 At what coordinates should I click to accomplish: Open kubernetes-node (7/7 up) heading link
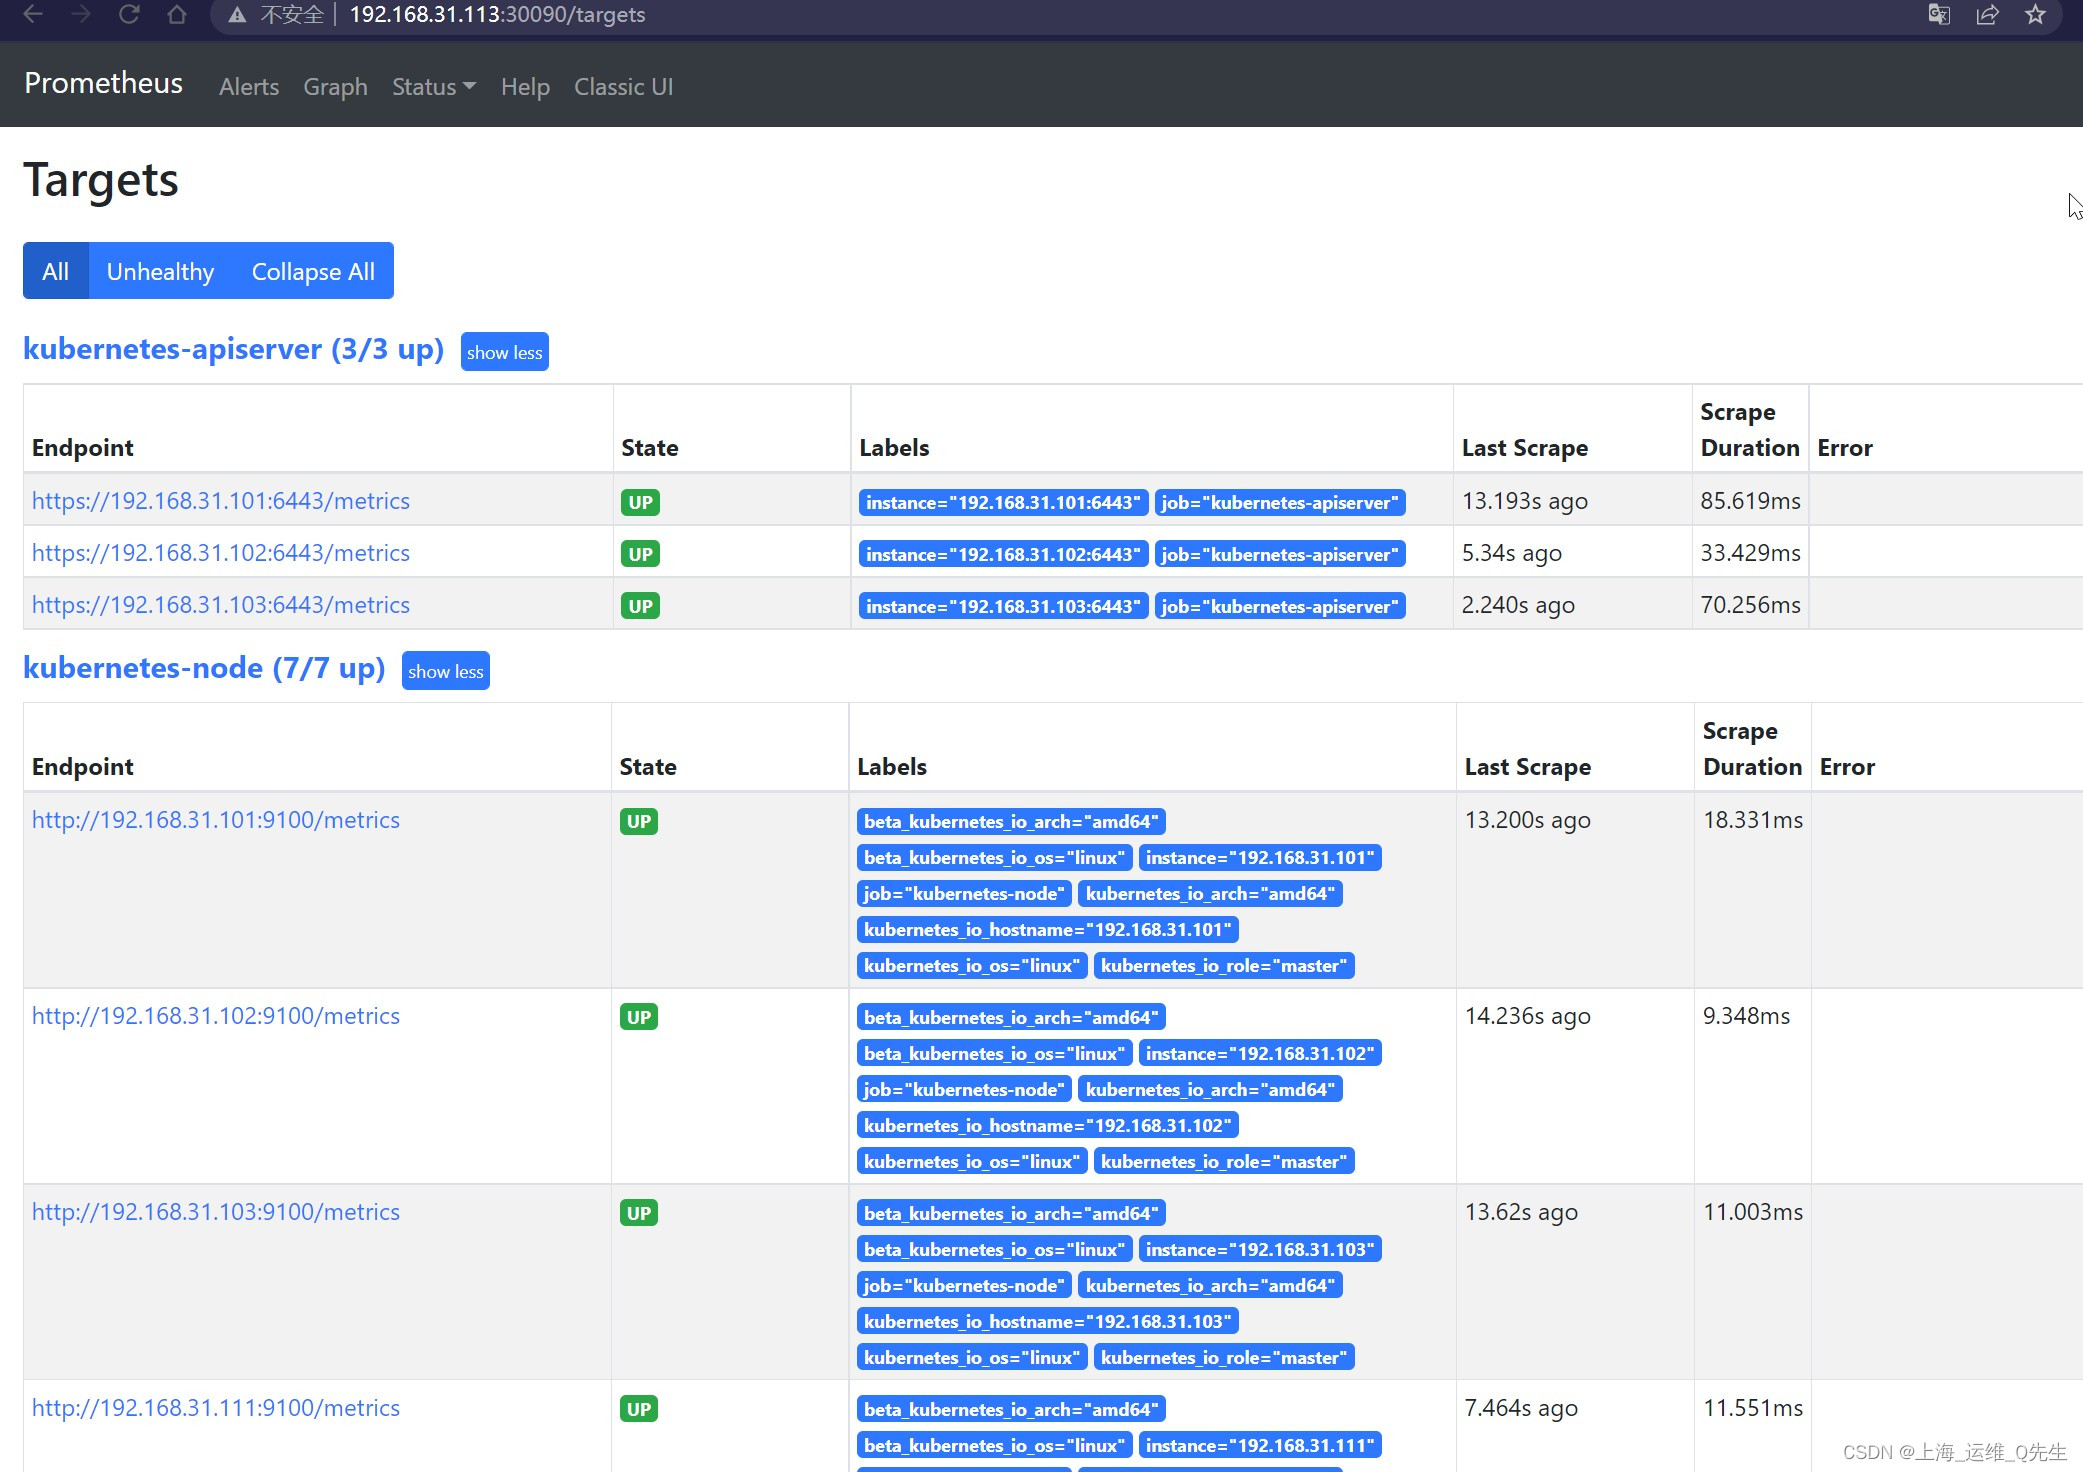tap(204, 668)
